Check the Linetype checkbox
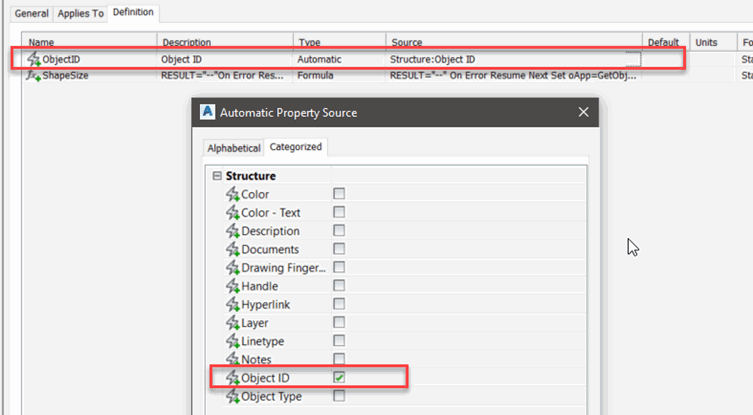Image resolution: width=753 pixels, height=415 pixels. click(x=339, y=341)
